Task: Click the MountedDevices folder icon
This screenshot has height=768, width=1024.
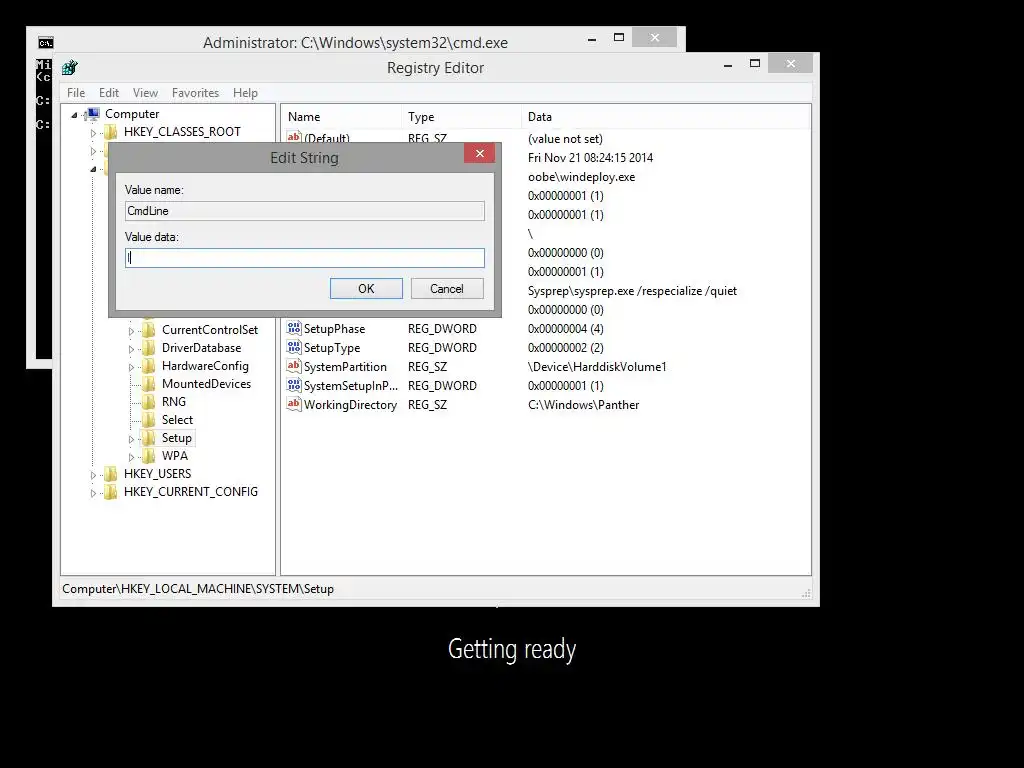Action: coord(149,384)
